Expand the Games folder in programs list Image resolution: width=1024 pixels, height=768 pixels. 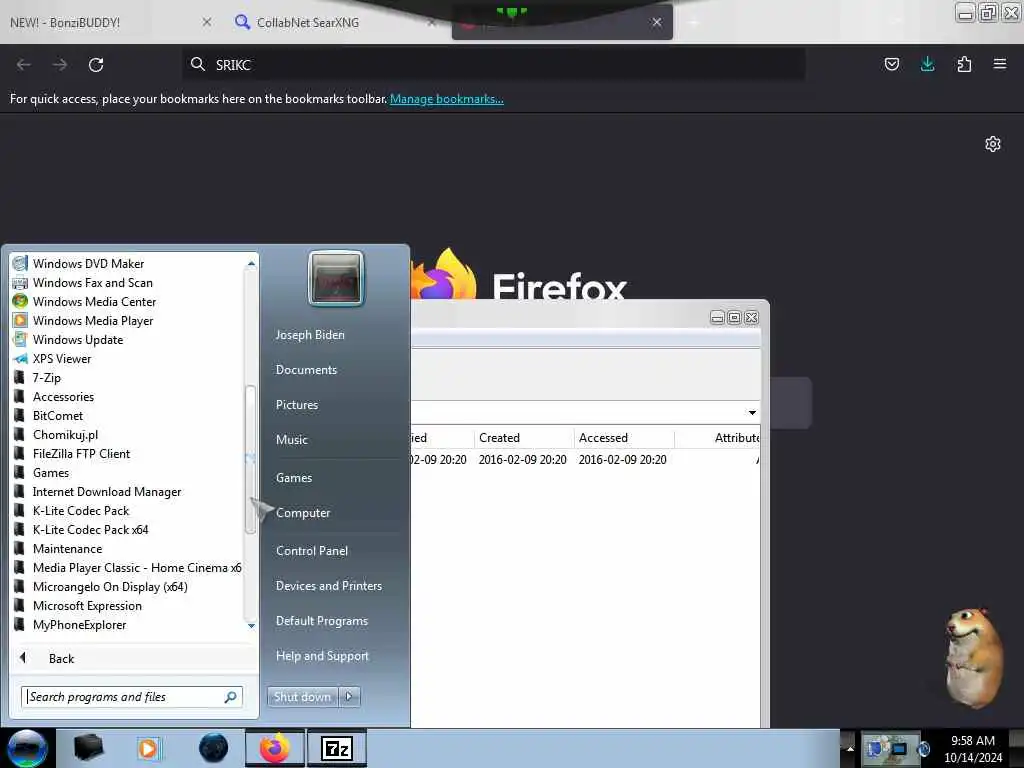[51, 473]
